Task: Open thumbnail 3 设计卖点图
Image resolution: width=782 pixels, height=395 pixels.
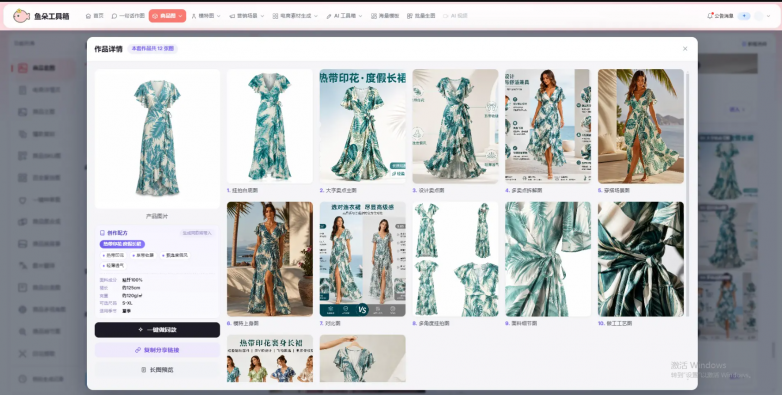Action: 455,126
